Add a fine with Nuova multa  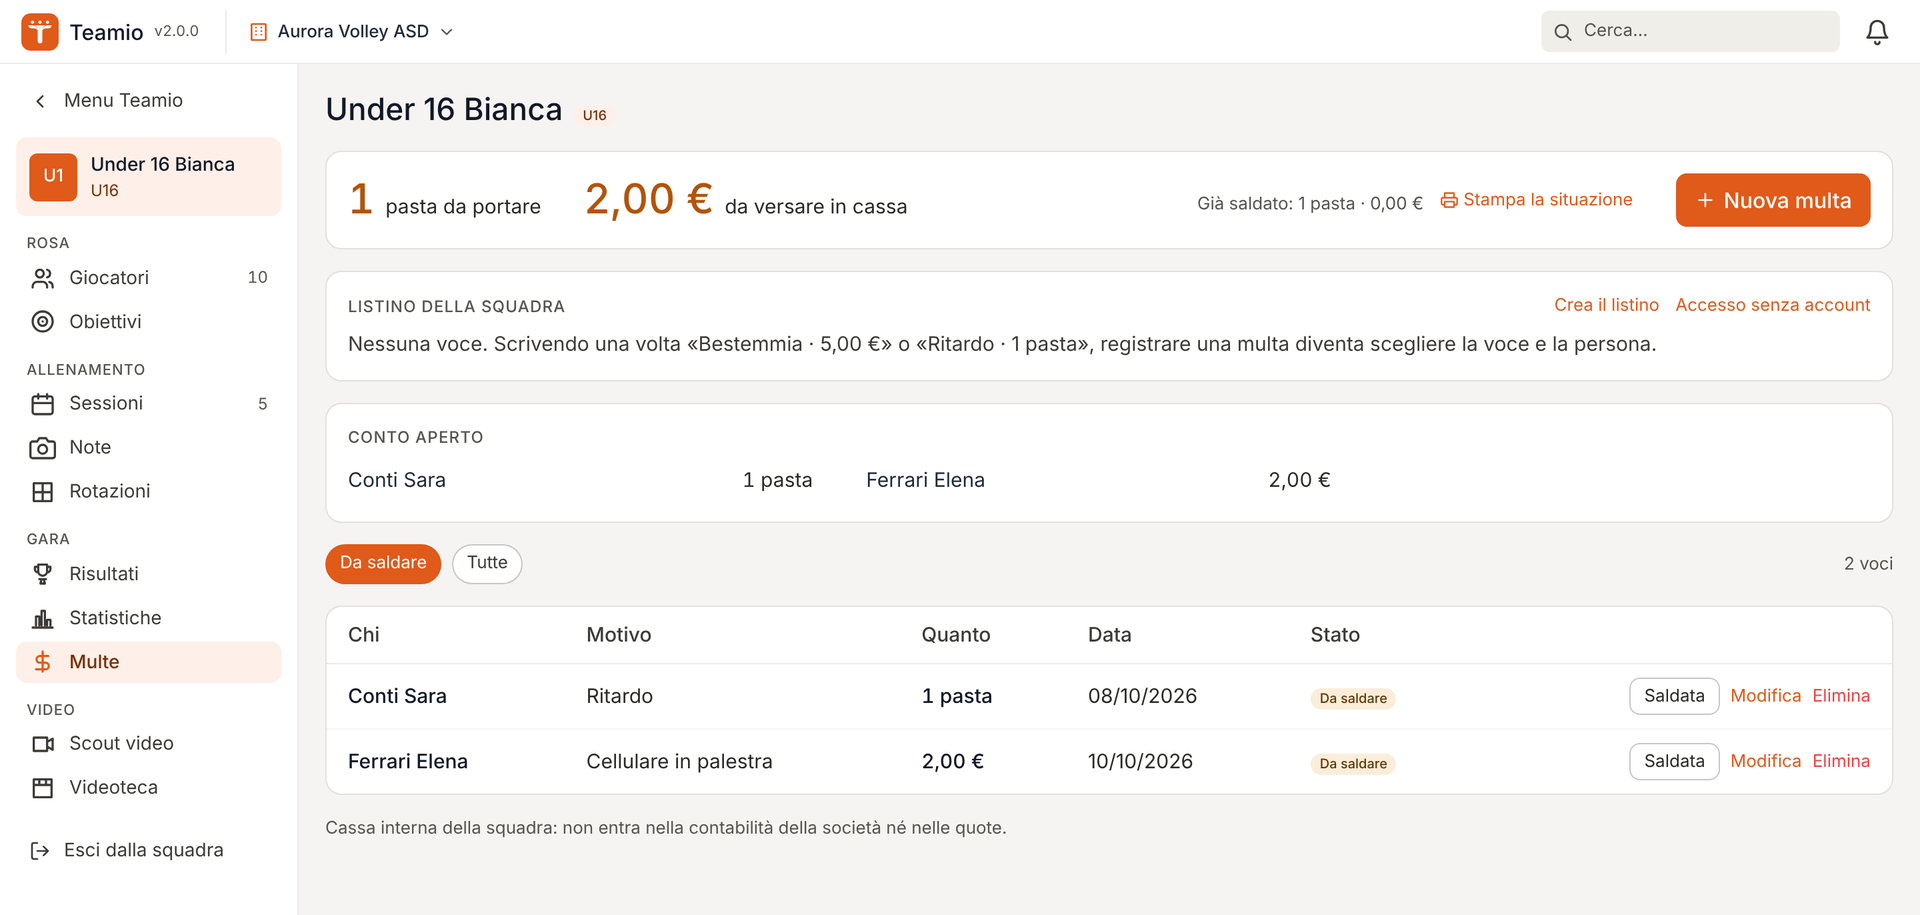tap(1773, 200)
